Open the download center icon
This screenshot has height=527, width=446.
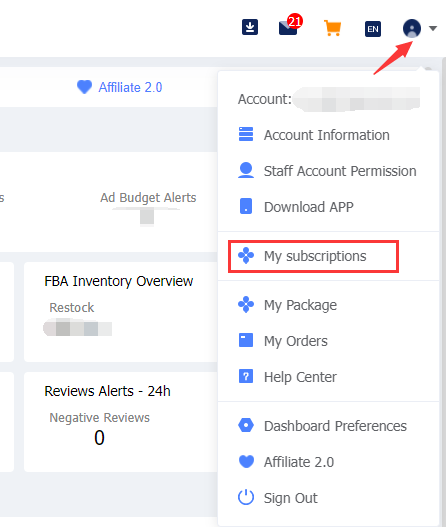[x=250, y=27]
